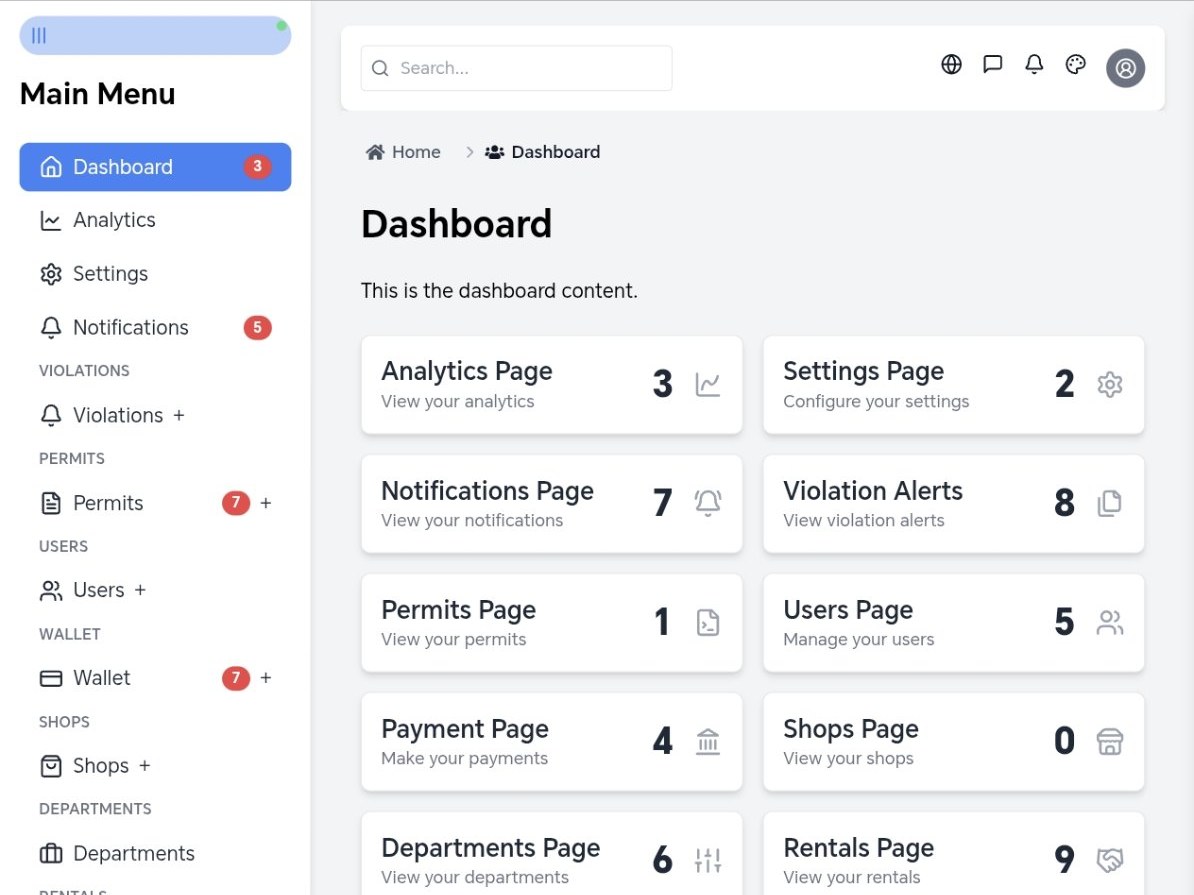Click the Payment Page bank icon
The image size is (1194, 895).
coord(707,740)
